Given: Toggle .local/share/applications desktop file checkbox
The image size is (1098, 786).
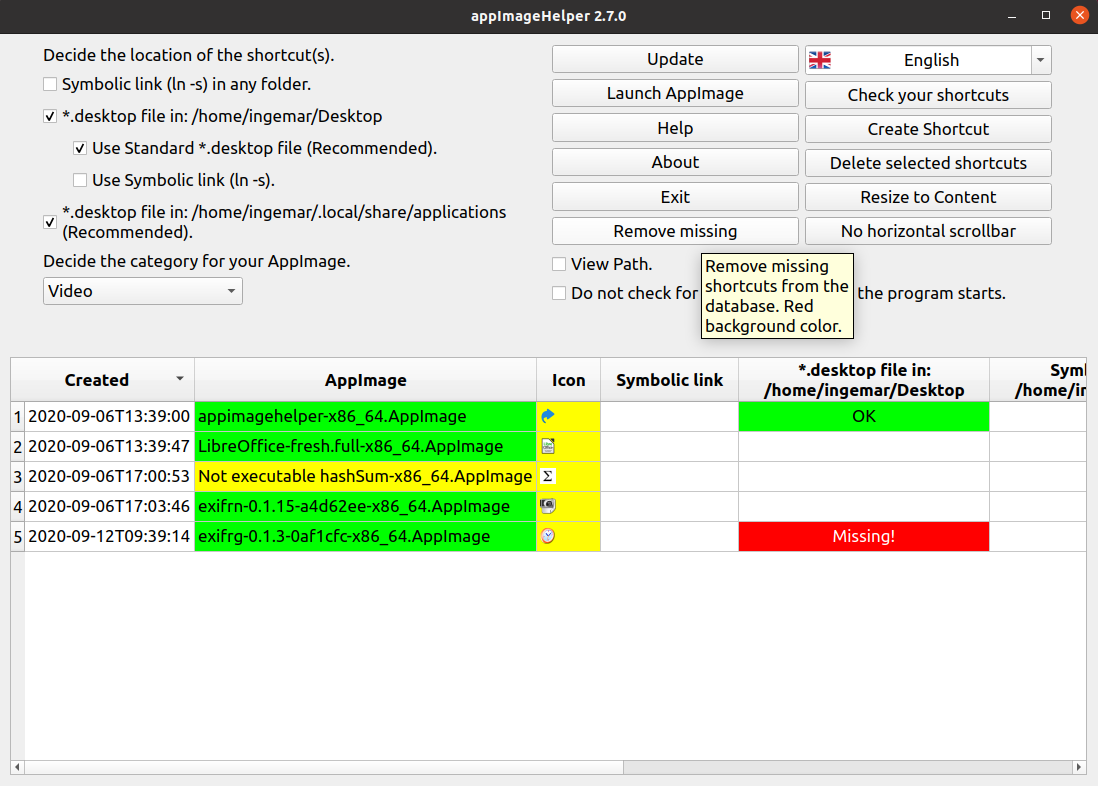Looking at the screenshot, I should point(50,222).
